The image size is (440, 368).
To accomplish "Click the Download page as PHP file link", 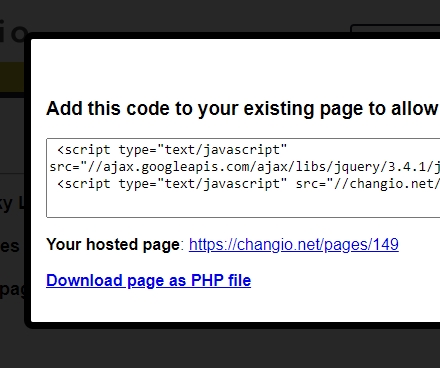I will [x=149, y=281].
